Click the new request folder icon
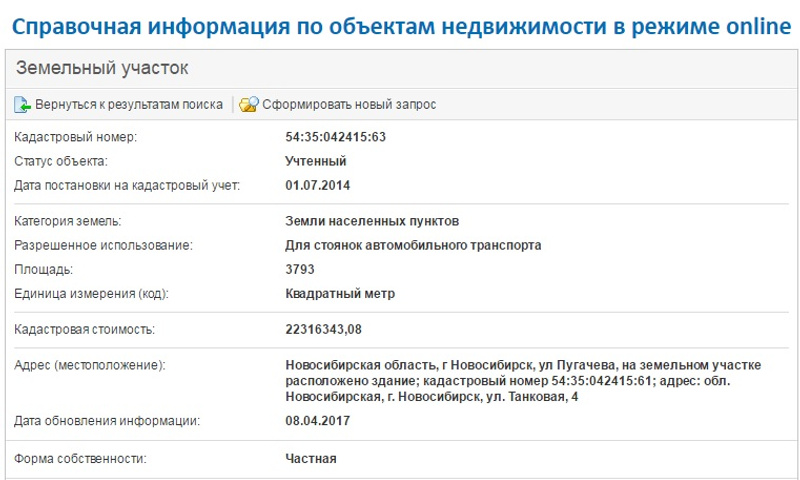 (x=249, y=104)
